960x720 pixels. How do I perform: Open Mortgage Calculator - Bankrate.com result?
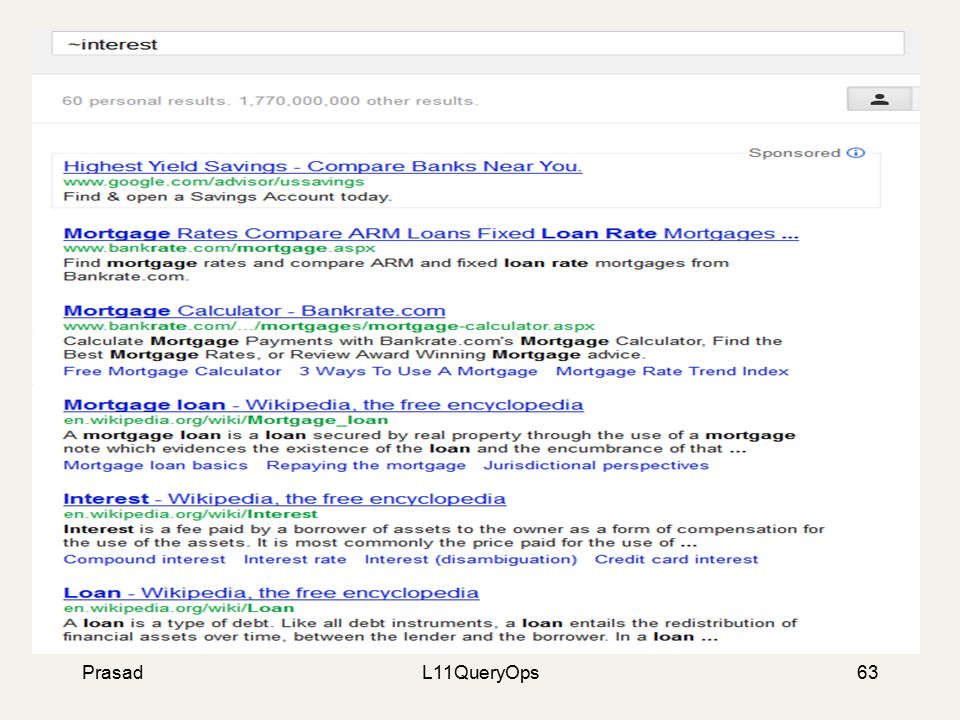254,310
